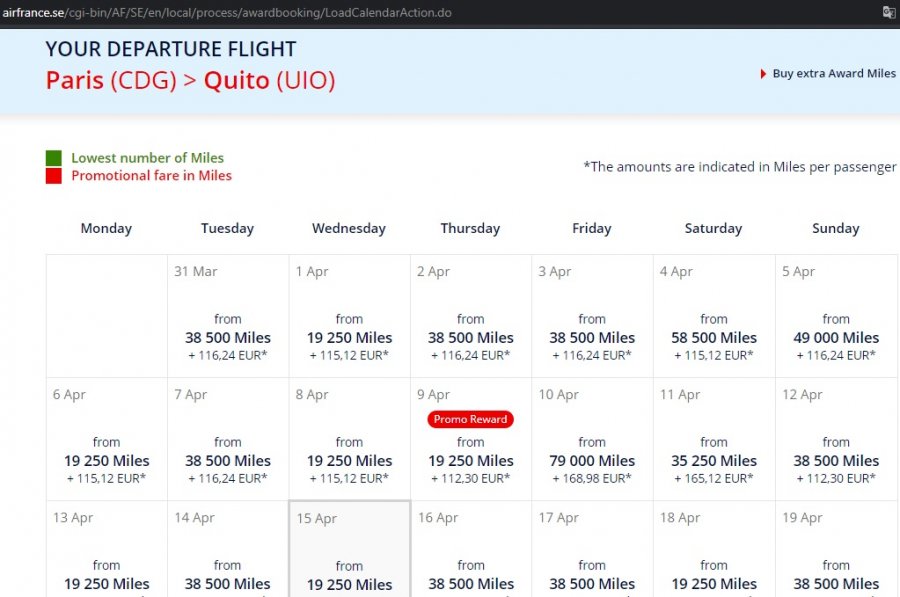Select the 3 Apr Friday 38 500 Miles fare
The width and height of the screenshot is (900, 597).
point(592,337)
